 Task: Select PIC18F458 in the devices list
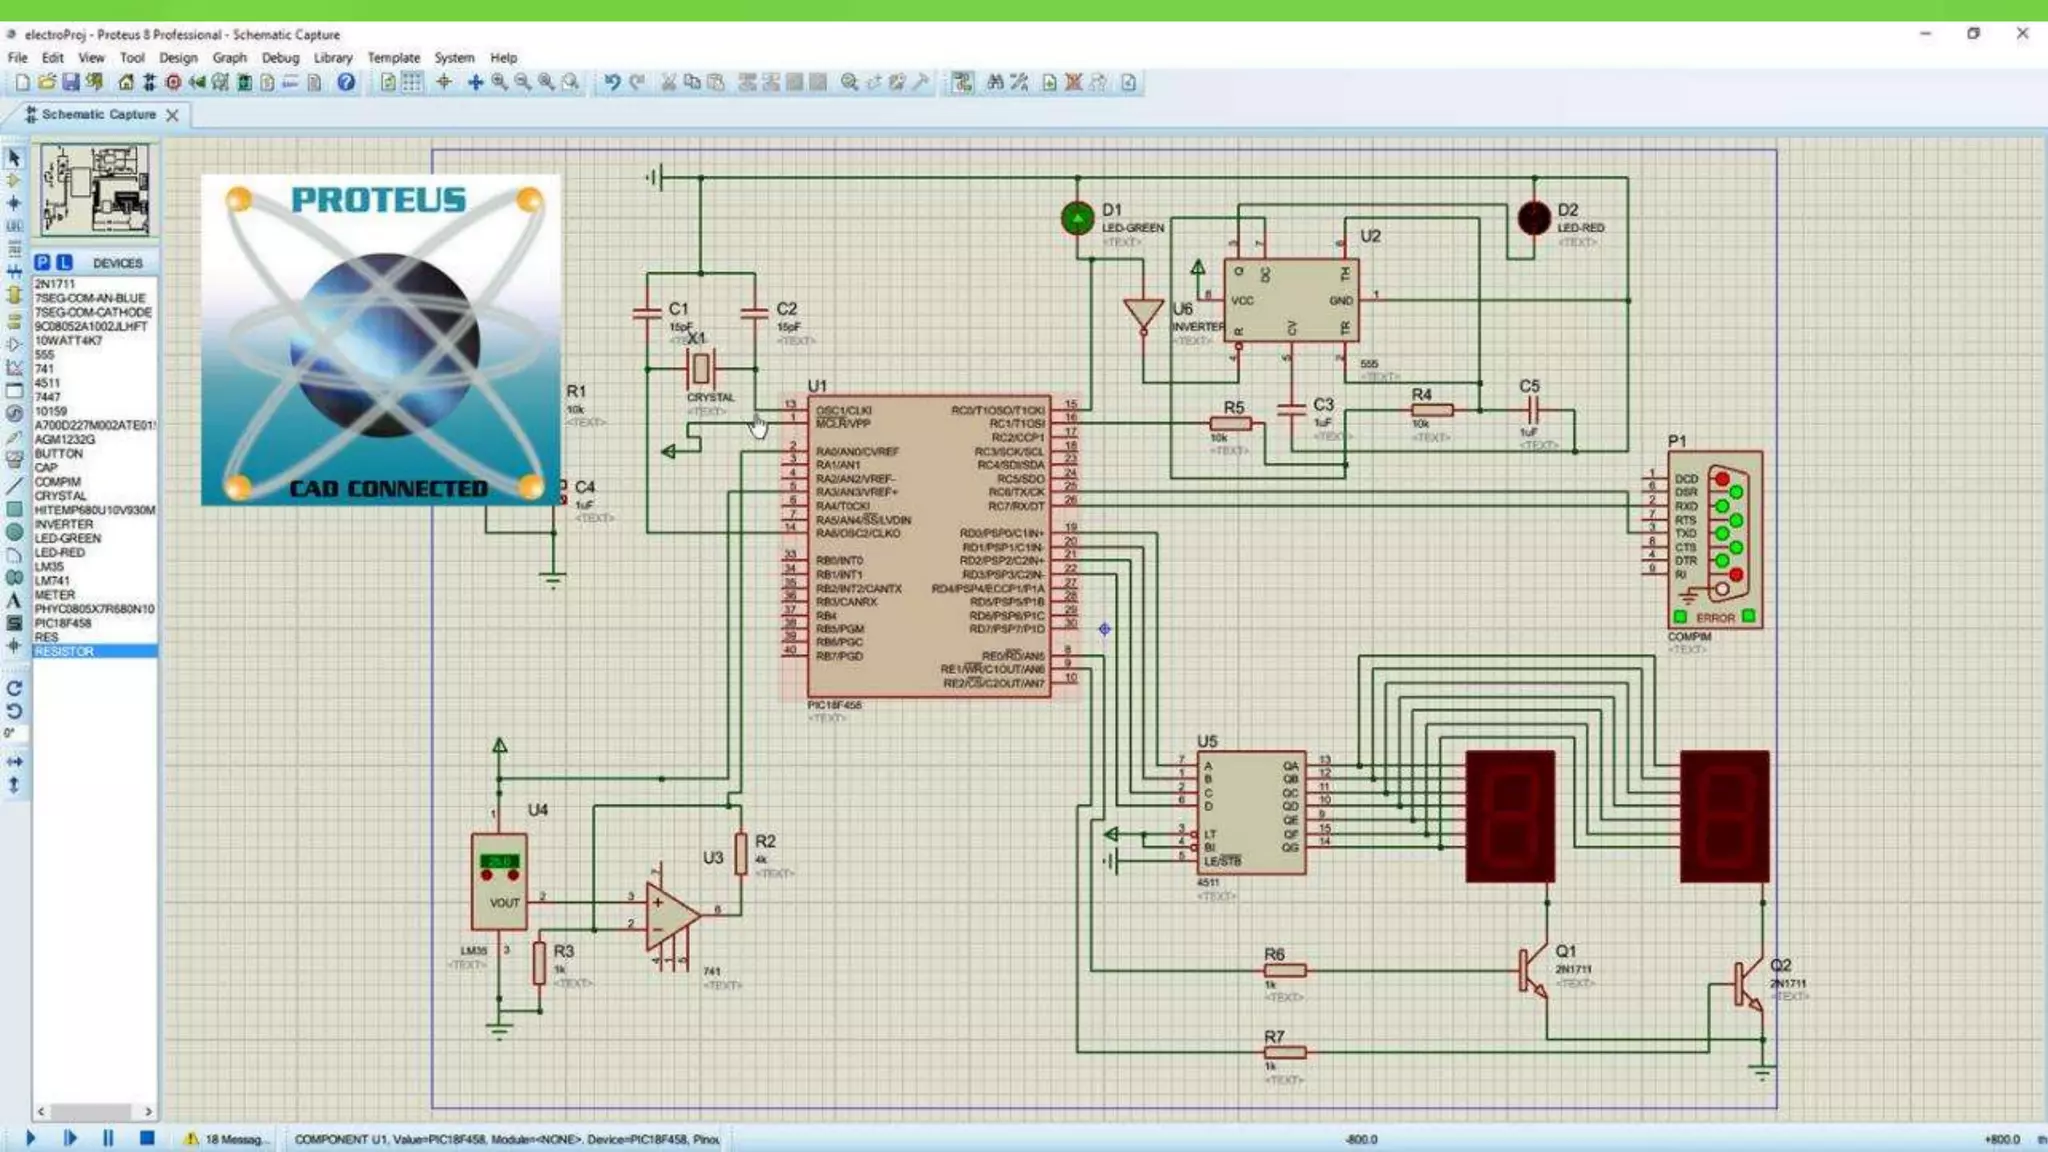click(63, 623)
